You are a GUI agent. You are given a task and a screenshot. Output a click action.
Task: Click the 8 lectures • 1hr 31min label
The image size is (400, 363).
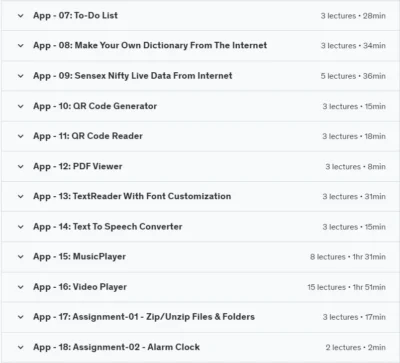click(348, 257)
